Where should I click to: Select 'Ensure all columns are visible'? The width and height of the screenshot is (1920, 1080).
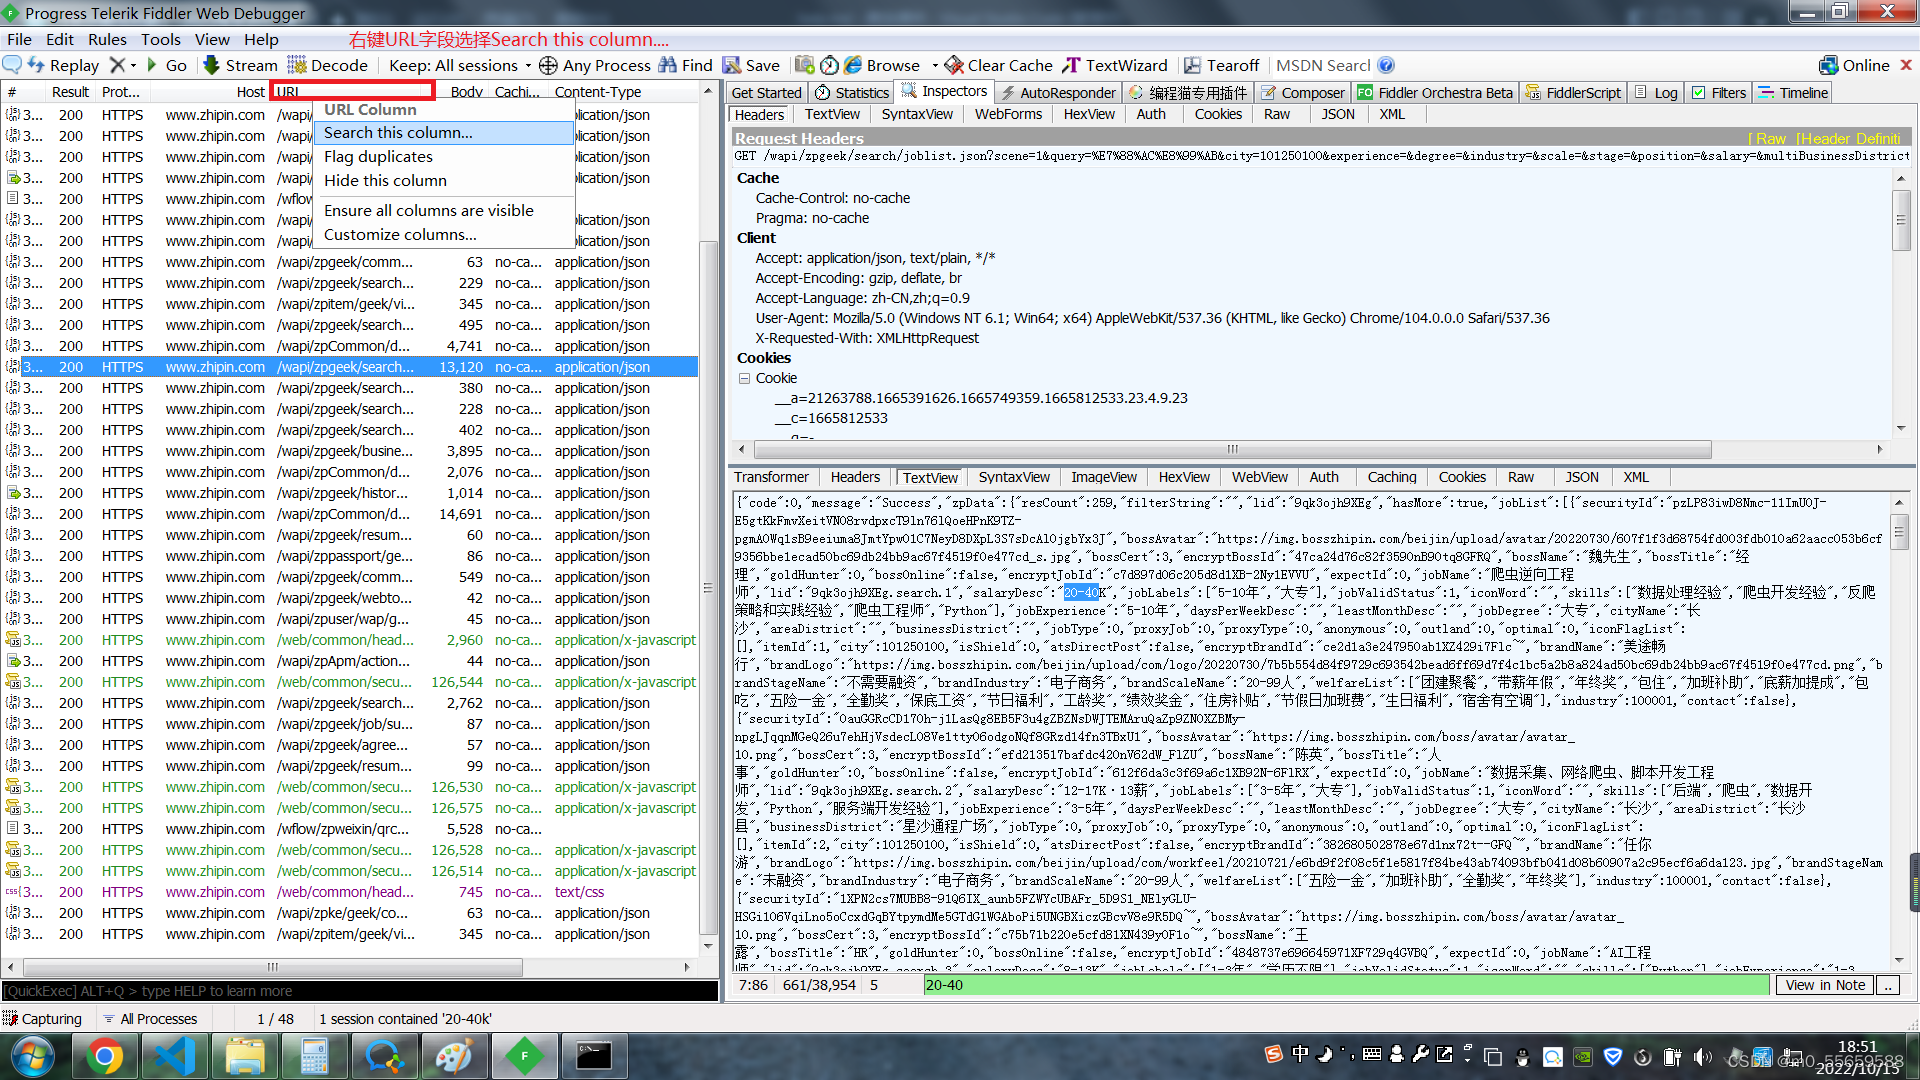(x=444, y=210)
